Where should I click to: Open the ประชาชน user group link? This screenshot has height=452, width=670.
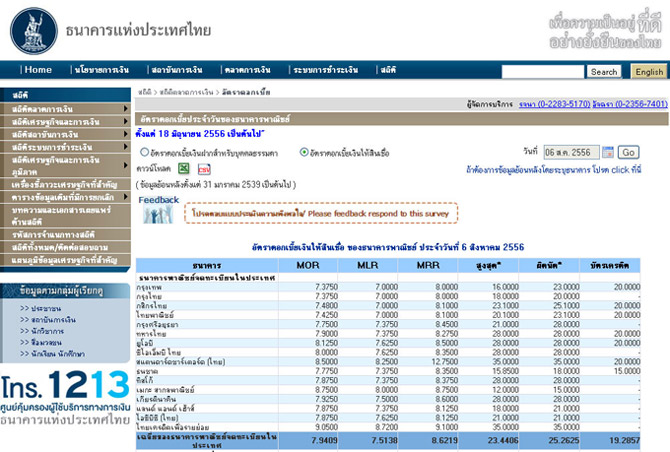pos(47,311)
